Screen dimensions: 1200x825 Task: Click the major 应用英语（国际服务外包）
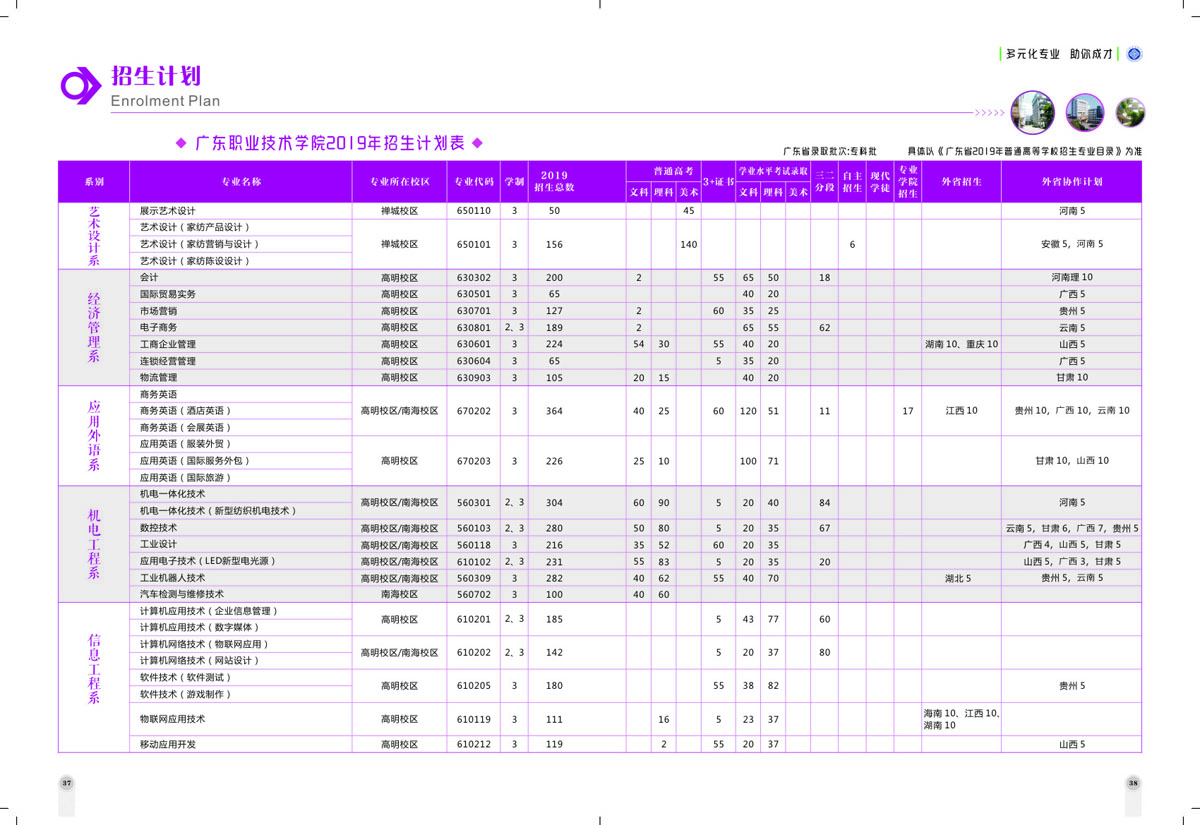point(196,461)
